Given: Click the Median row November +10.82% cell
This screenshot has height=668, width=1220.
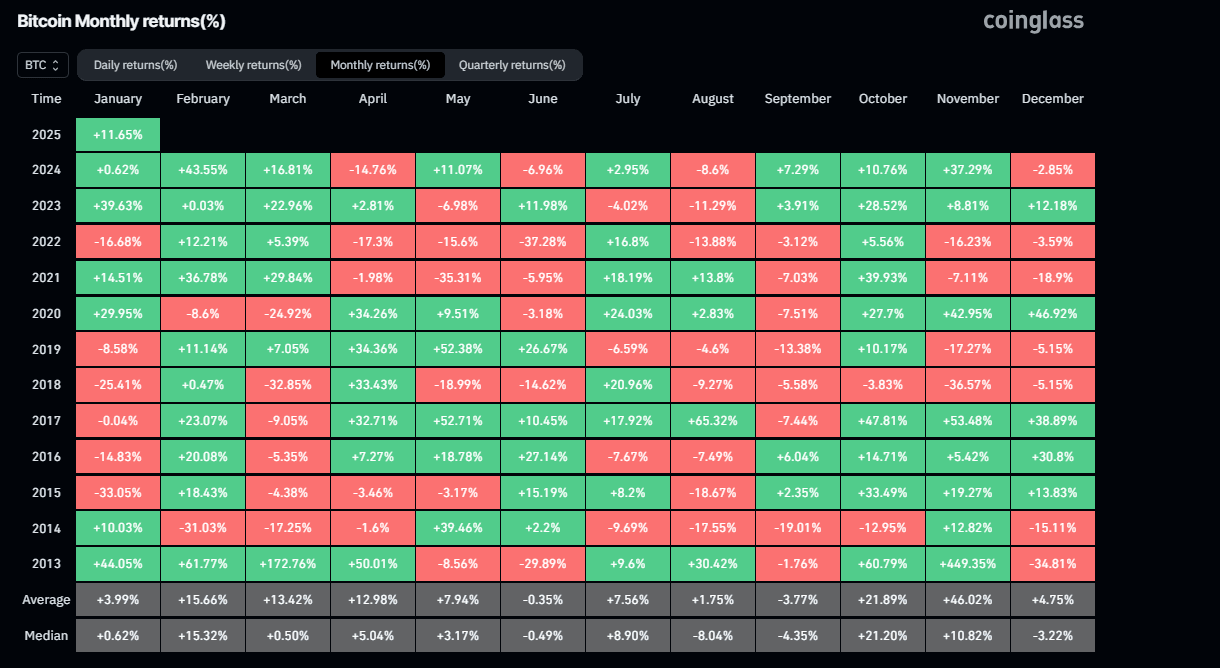Looking at the screenshot, I should tap(967, 635).
